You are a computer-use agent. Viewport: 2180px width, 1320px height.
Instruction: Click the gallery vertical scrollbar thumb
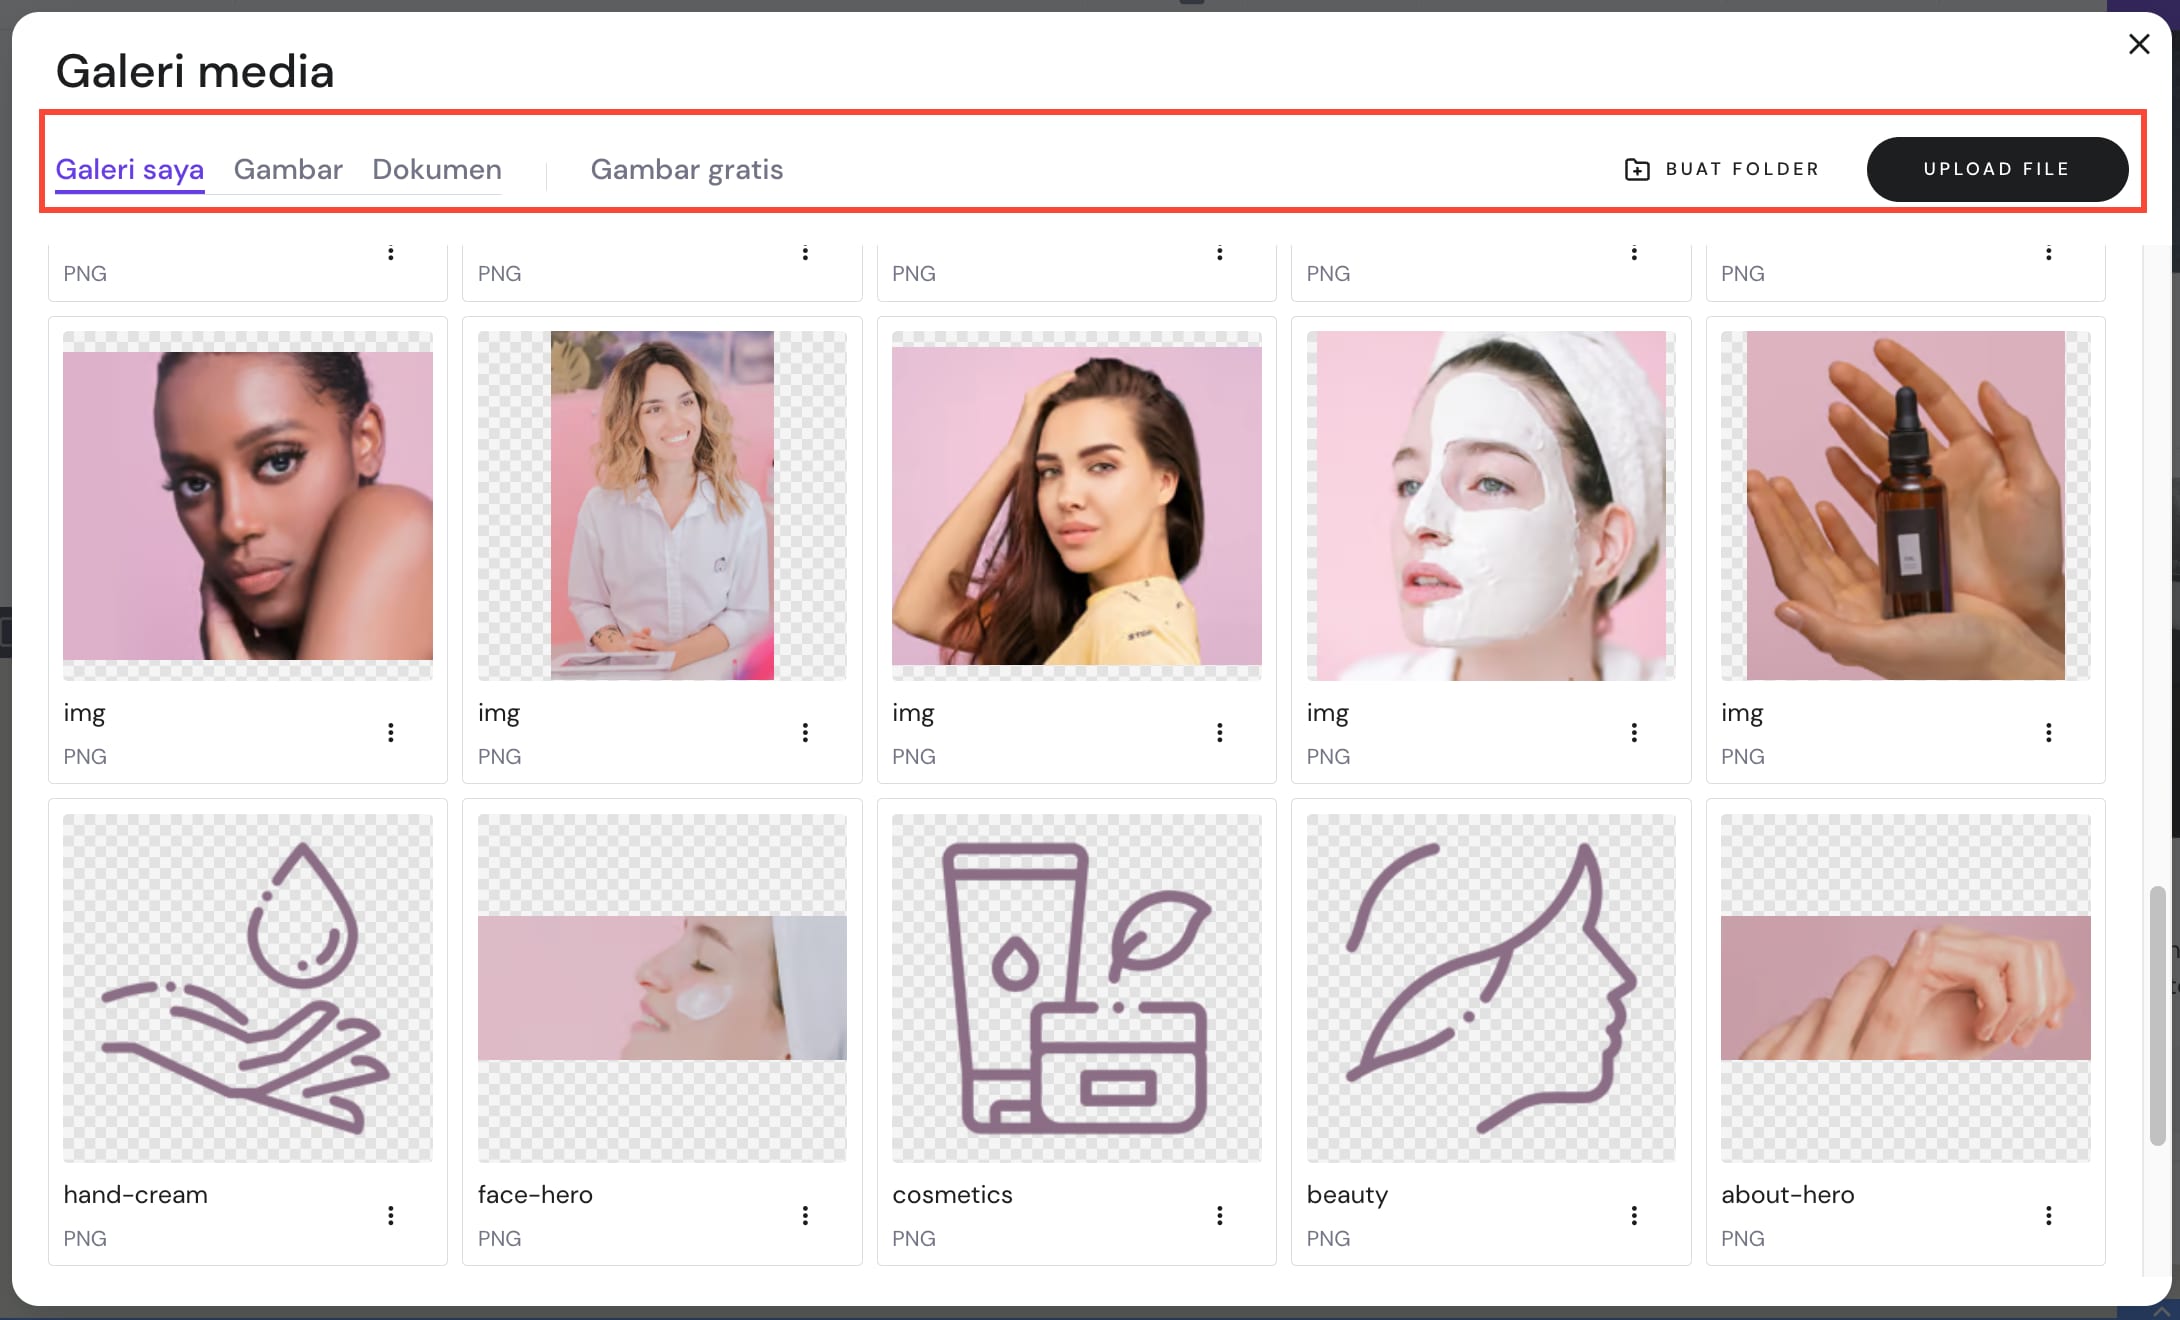tap(2157, 1015)
